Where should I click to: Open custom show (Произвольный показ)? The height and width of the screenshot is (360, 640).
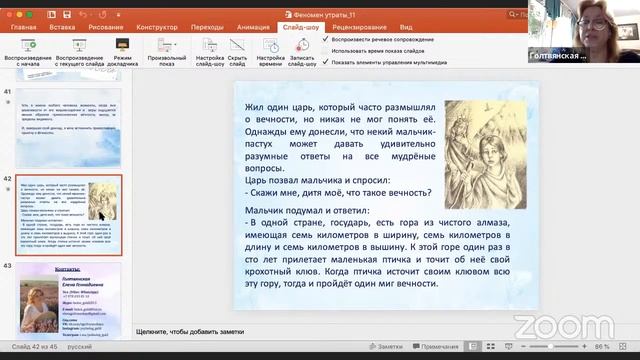pyautogui.click(x=167, y=52)
